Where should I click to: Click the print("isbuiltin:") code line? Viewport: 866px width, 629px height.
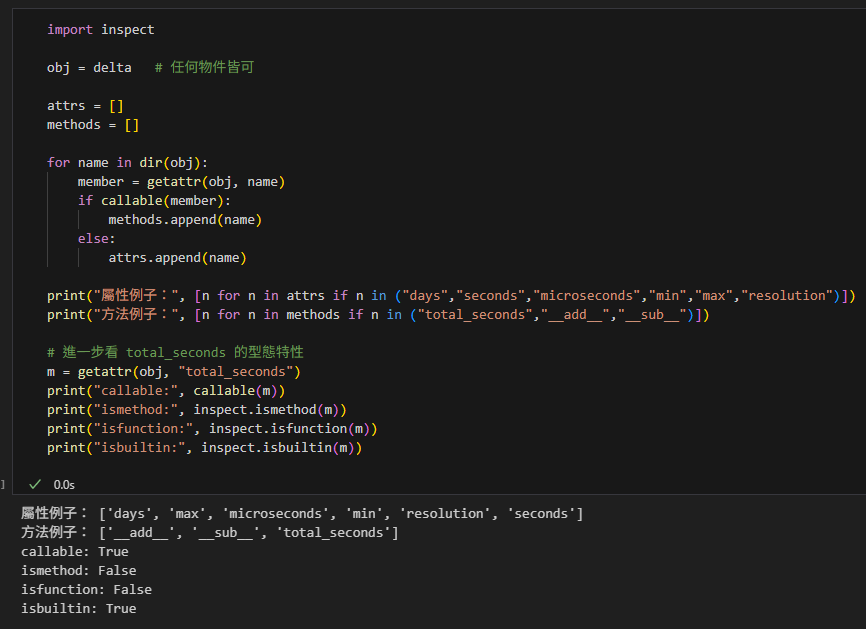[x=204, y=448]
